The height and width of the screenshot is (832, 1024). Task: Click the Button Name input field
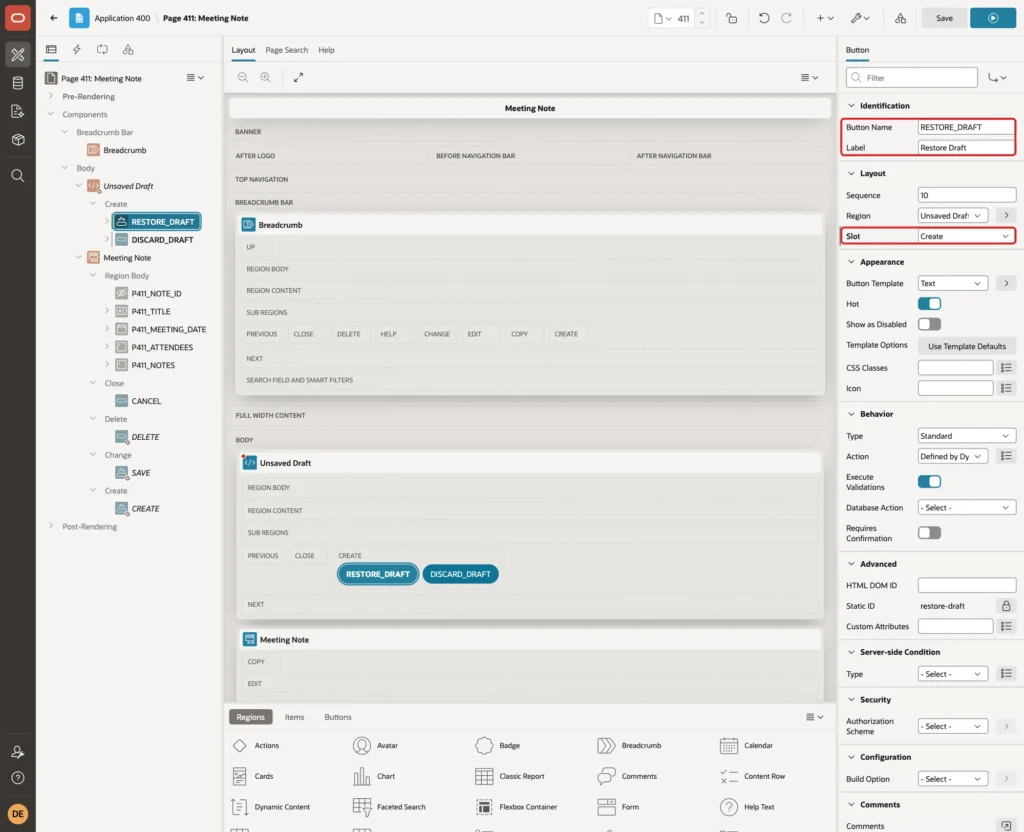coord(966,127)
